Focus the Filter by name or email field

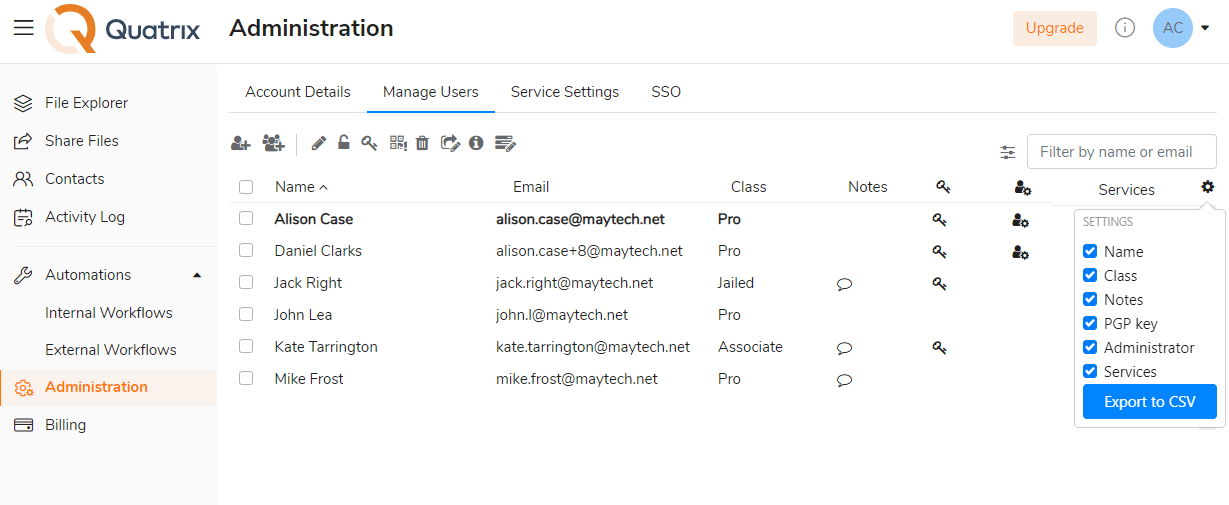tap(1122, 152)
